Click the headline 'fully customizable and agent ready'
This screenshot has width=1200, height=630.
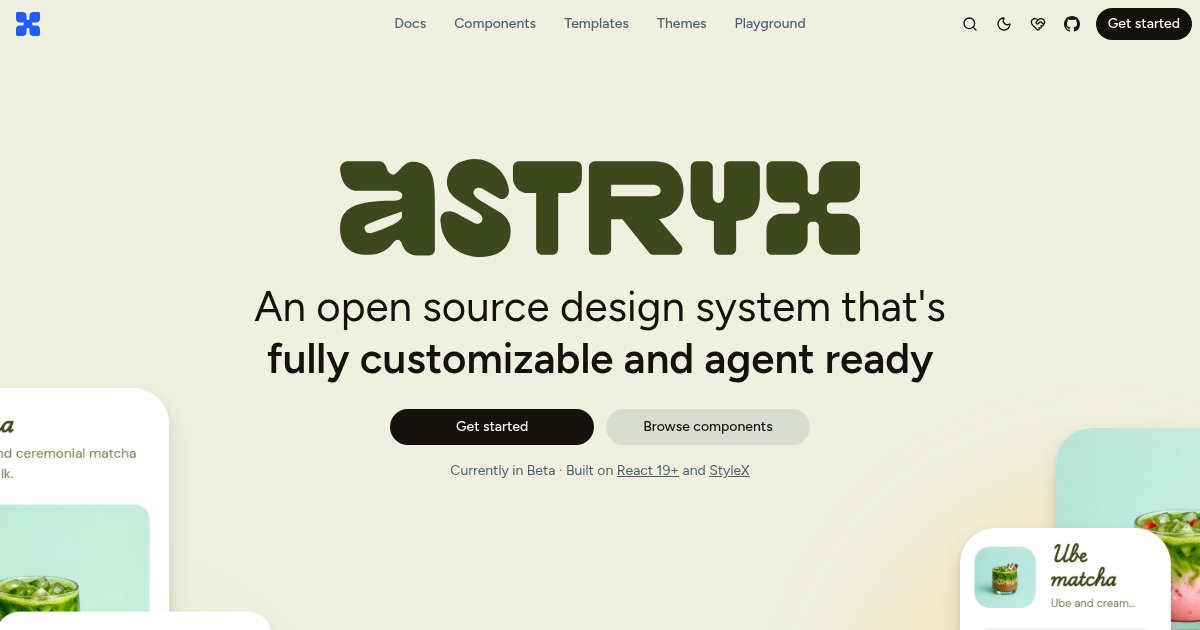(600, 360)
